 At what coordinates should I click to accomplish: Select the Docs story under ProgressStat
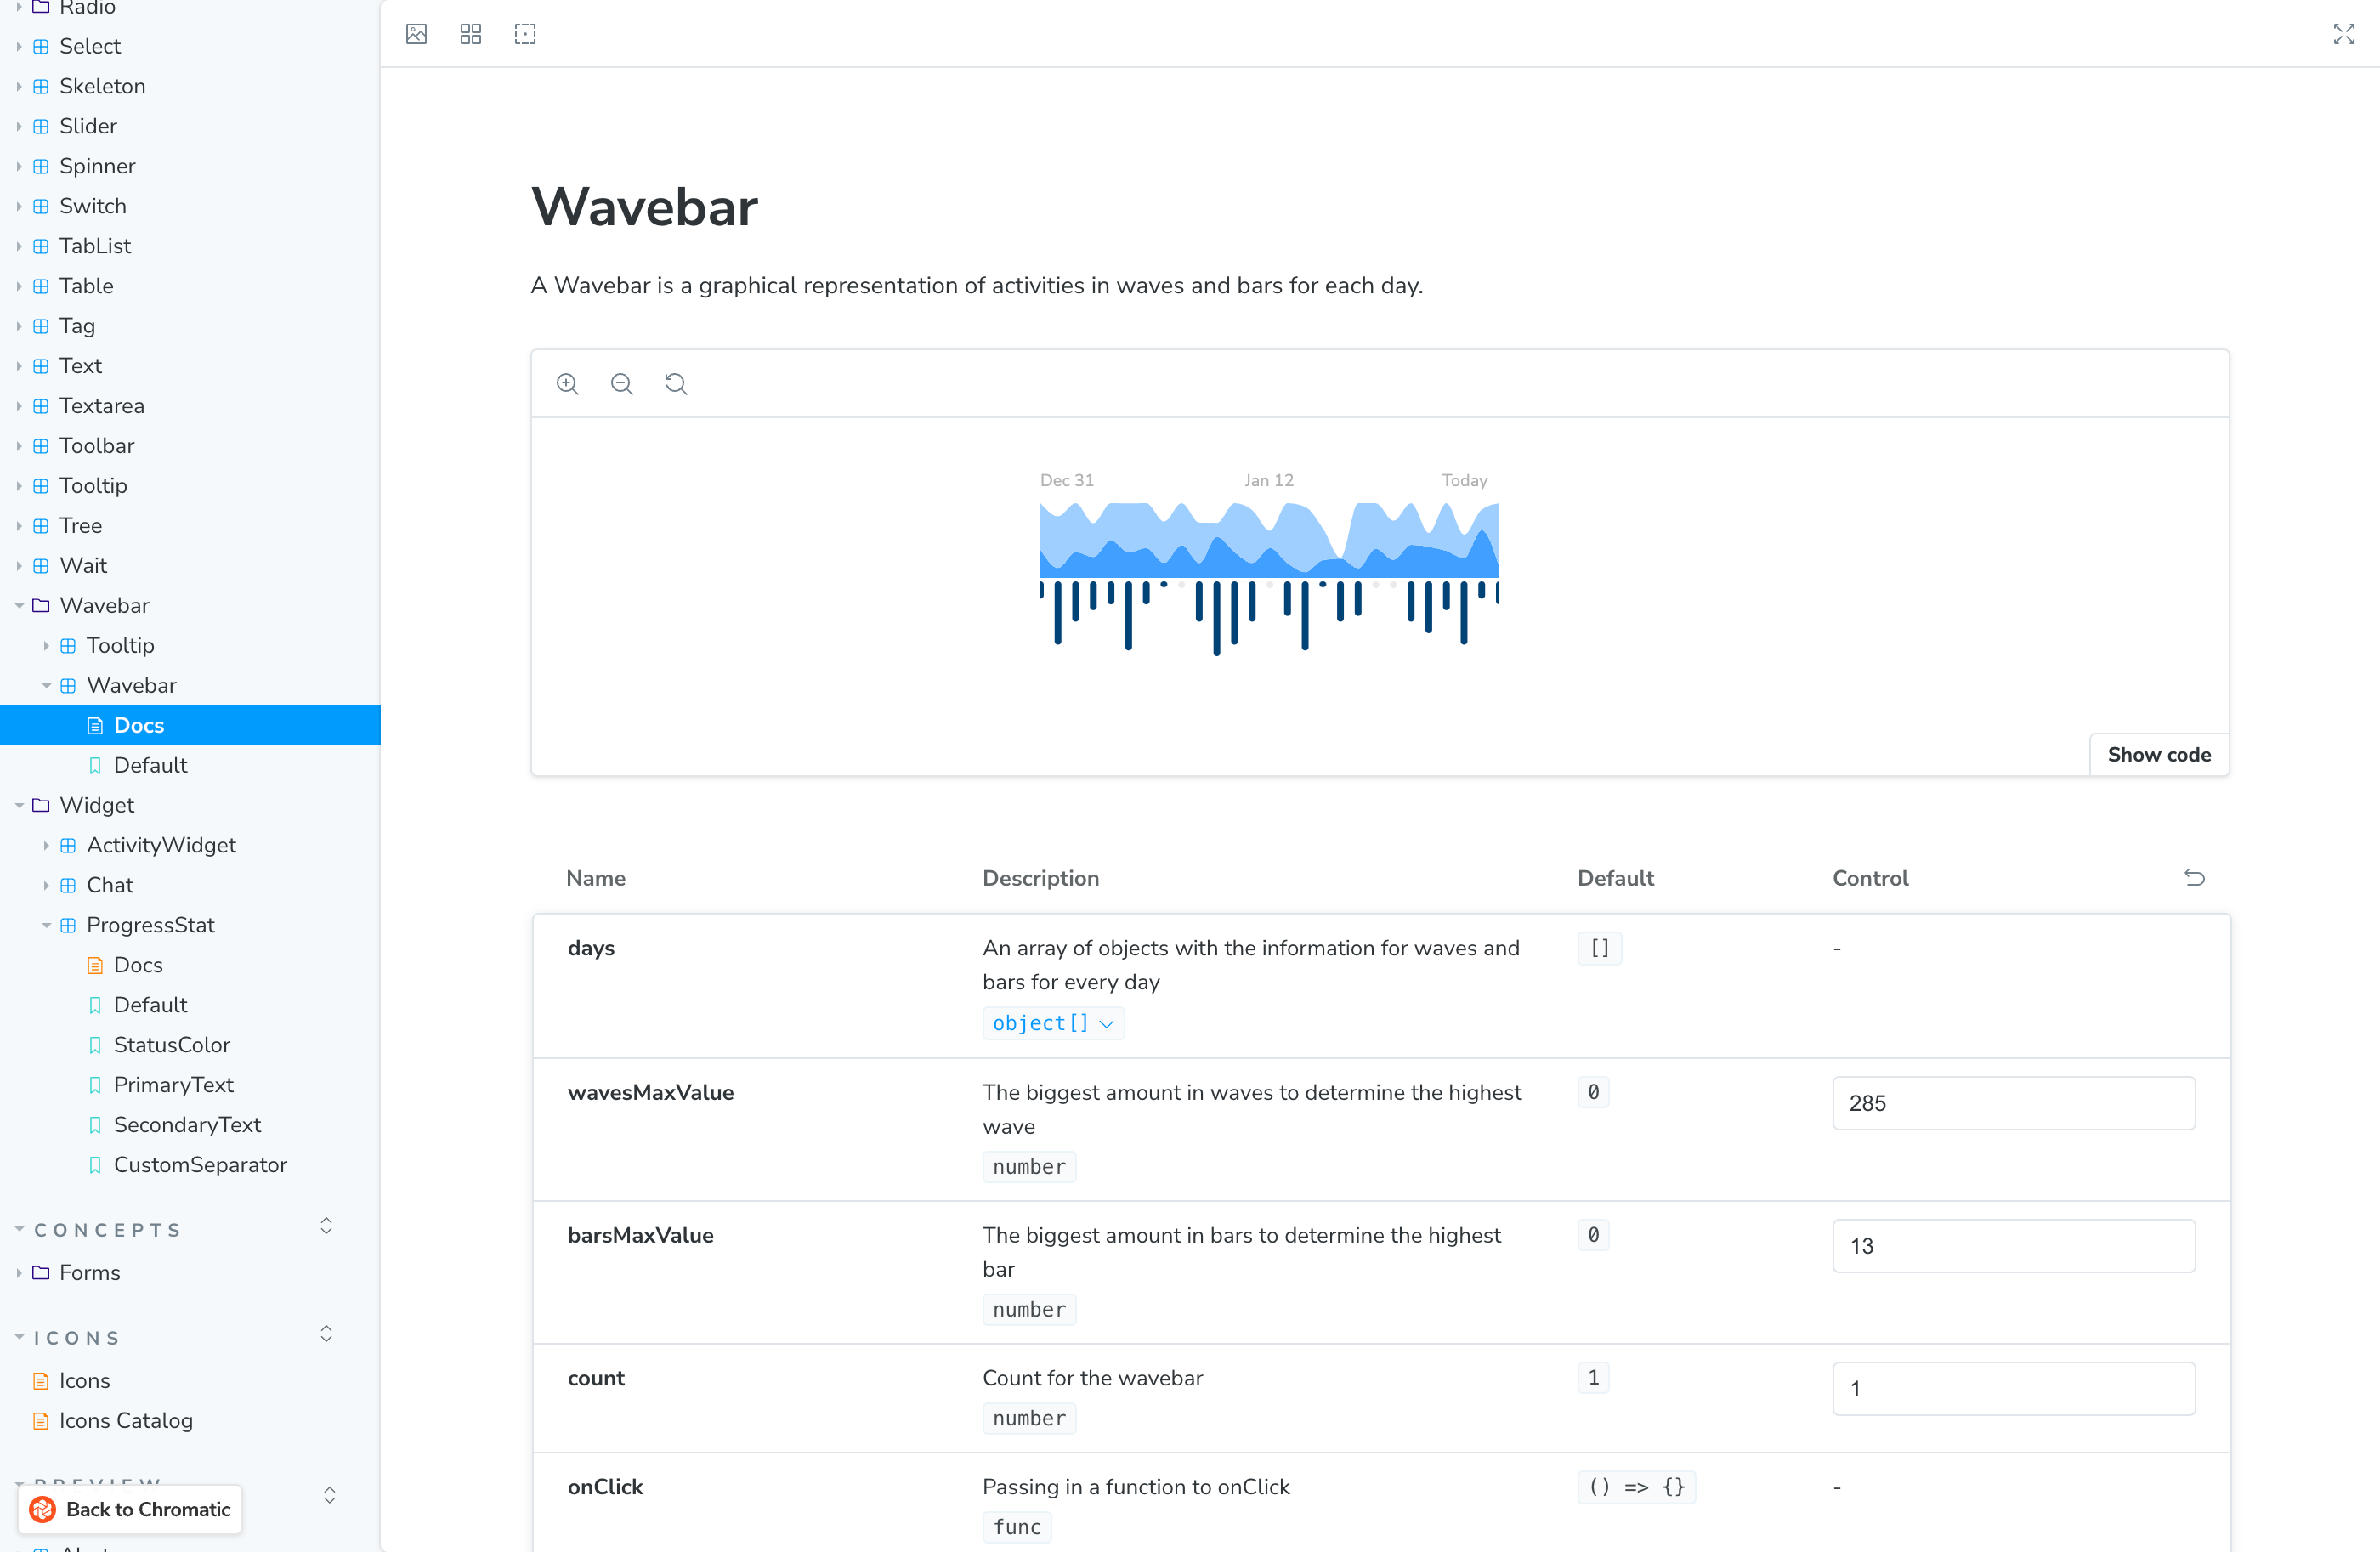point(137,964)
